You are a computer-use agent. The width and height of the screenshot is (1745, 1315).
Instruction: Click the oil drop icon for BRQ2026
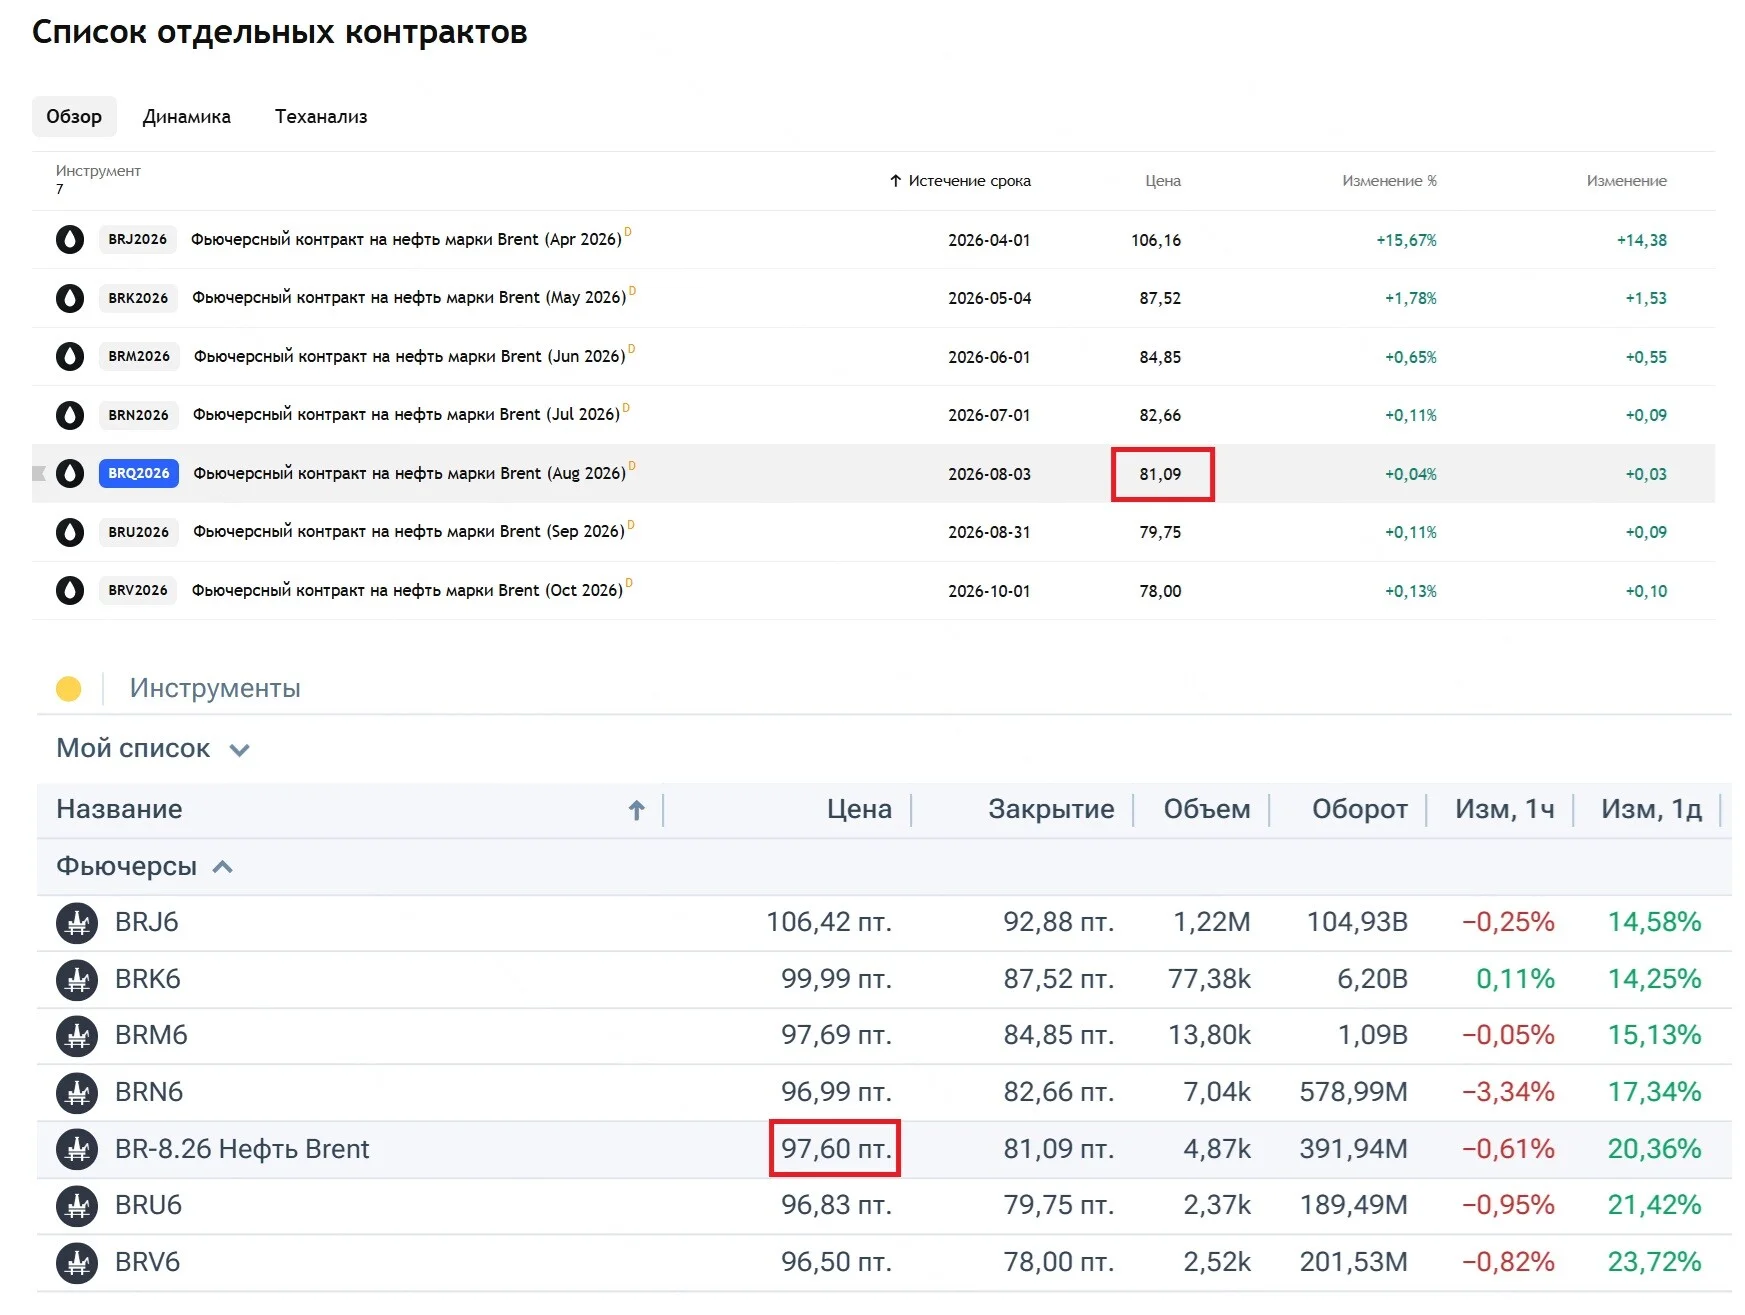[70, 473]
